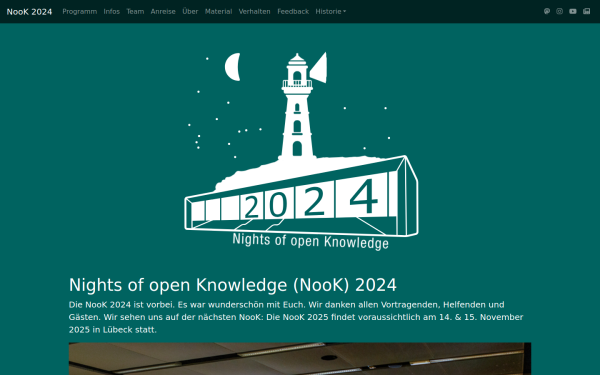Open the Mastodon social icon link
Viewport: 600px width, 375px height.
547,11
